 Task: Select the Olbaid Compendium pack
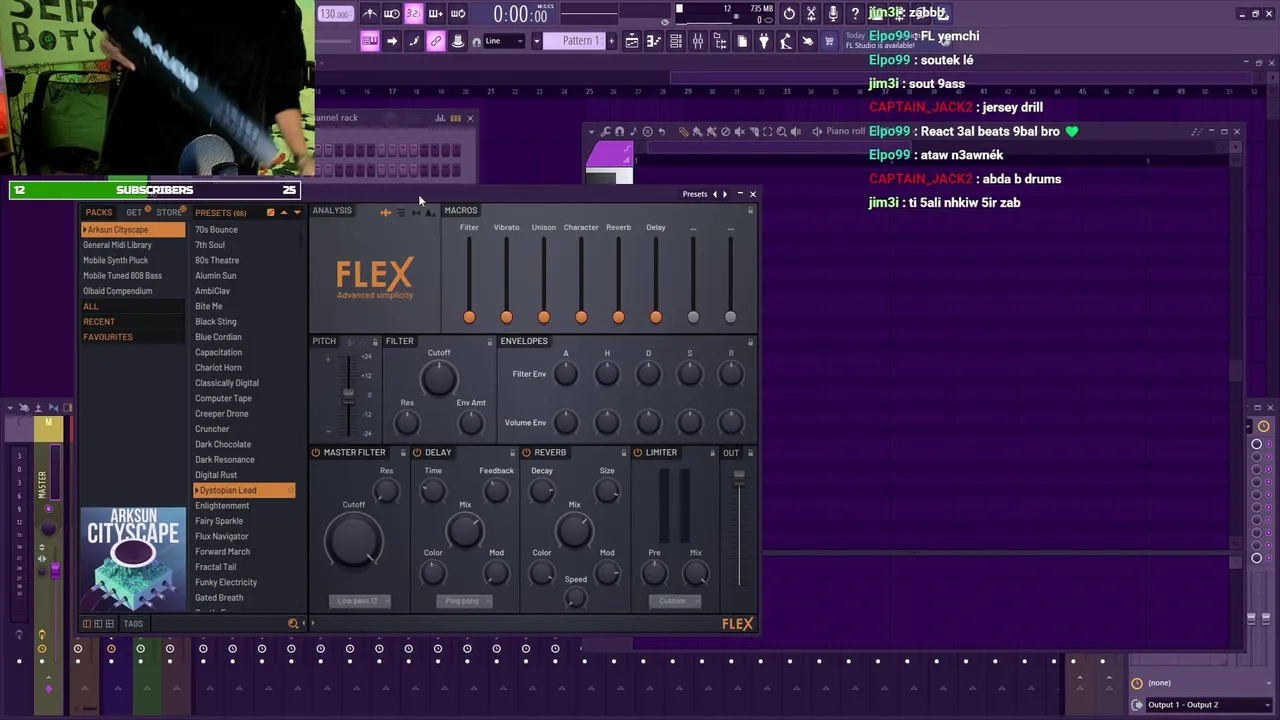[118, 291]
